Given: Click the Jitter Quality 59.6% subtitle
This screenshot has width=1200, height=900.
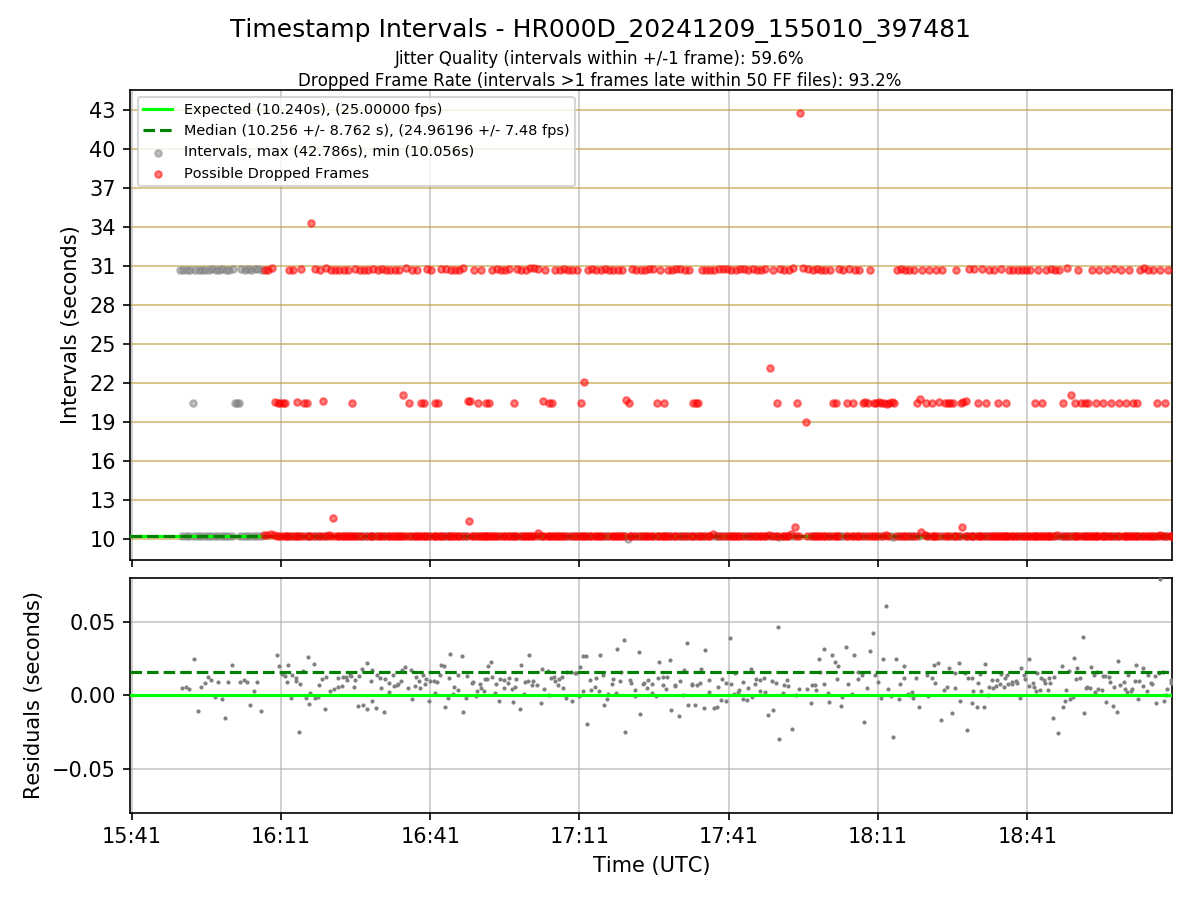Looking at the screenshot, I should click(x=599, y=58).
